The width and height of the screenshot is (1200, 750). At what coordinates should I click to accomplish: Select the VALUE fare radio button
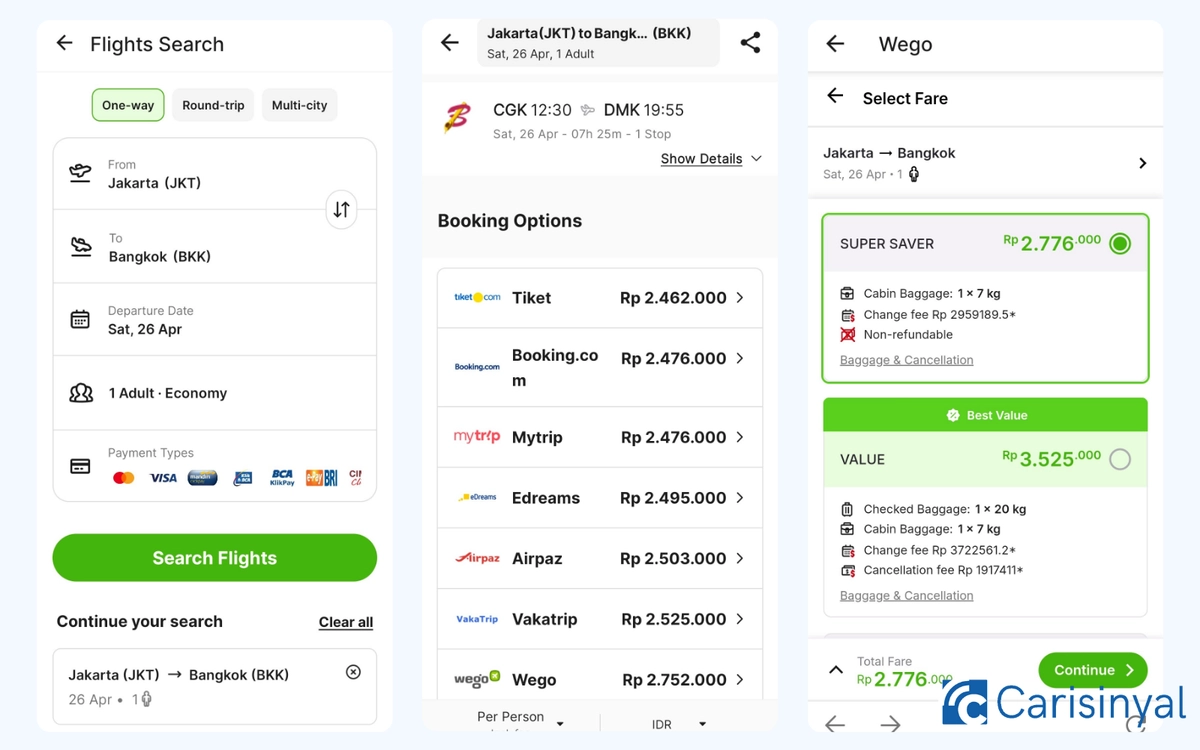(x=1120, y=459)
